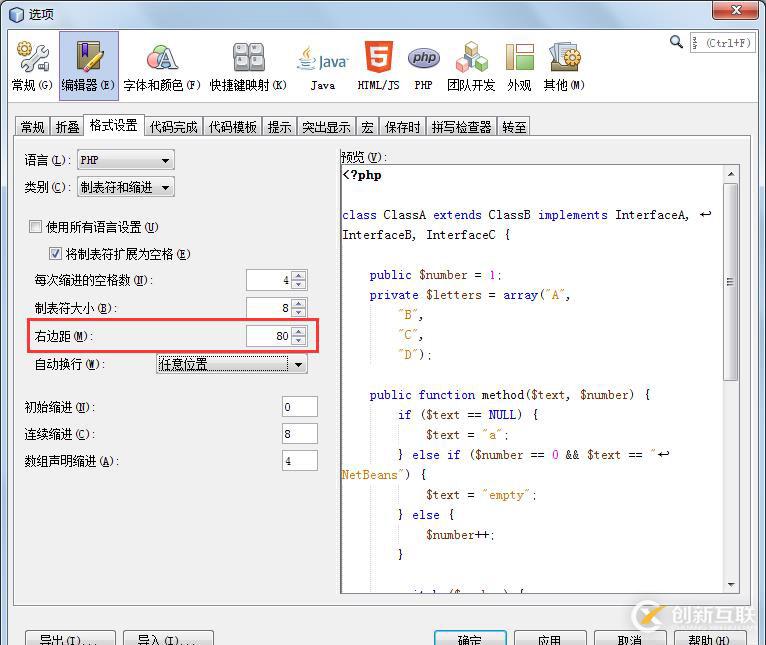Screen dimensions: 766x645
Task: Switch to the 提示 tab
Action: (x=279, y=128)
